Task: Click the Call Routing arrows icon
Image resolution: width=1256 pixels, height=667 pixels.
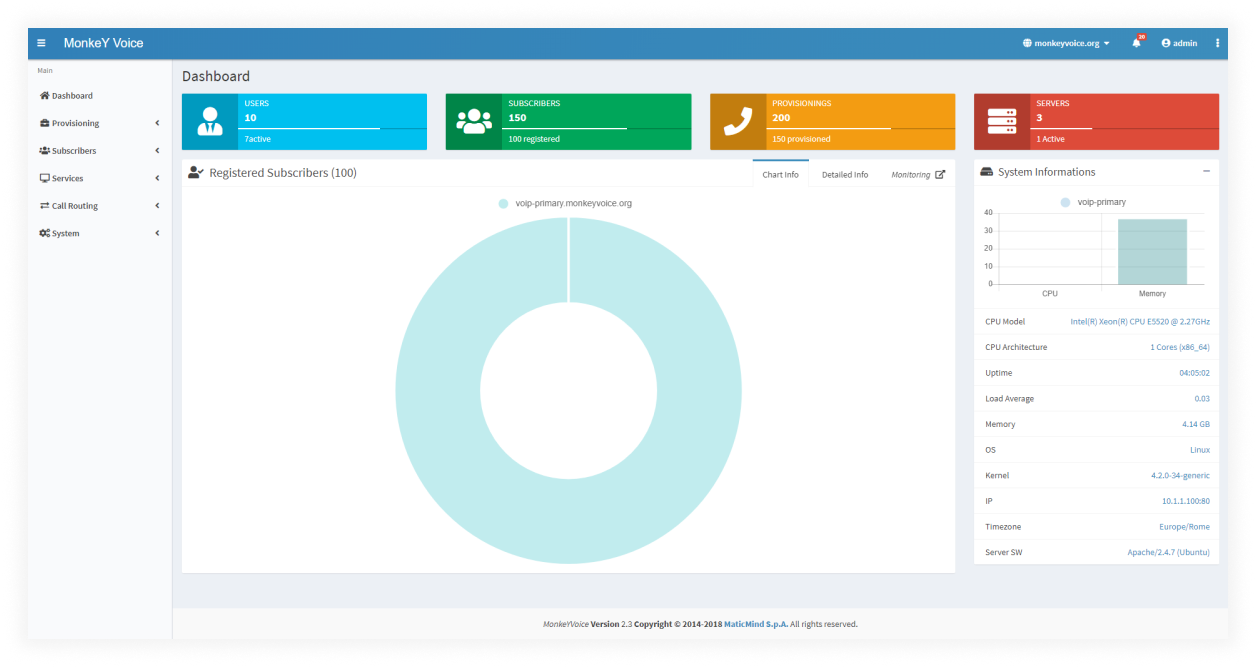Action: 44,206
